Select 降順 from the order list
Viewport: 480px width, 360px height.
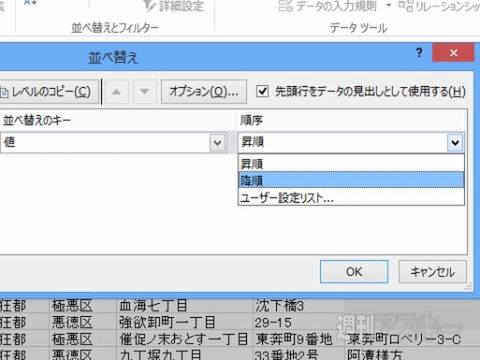click(351, 180)
